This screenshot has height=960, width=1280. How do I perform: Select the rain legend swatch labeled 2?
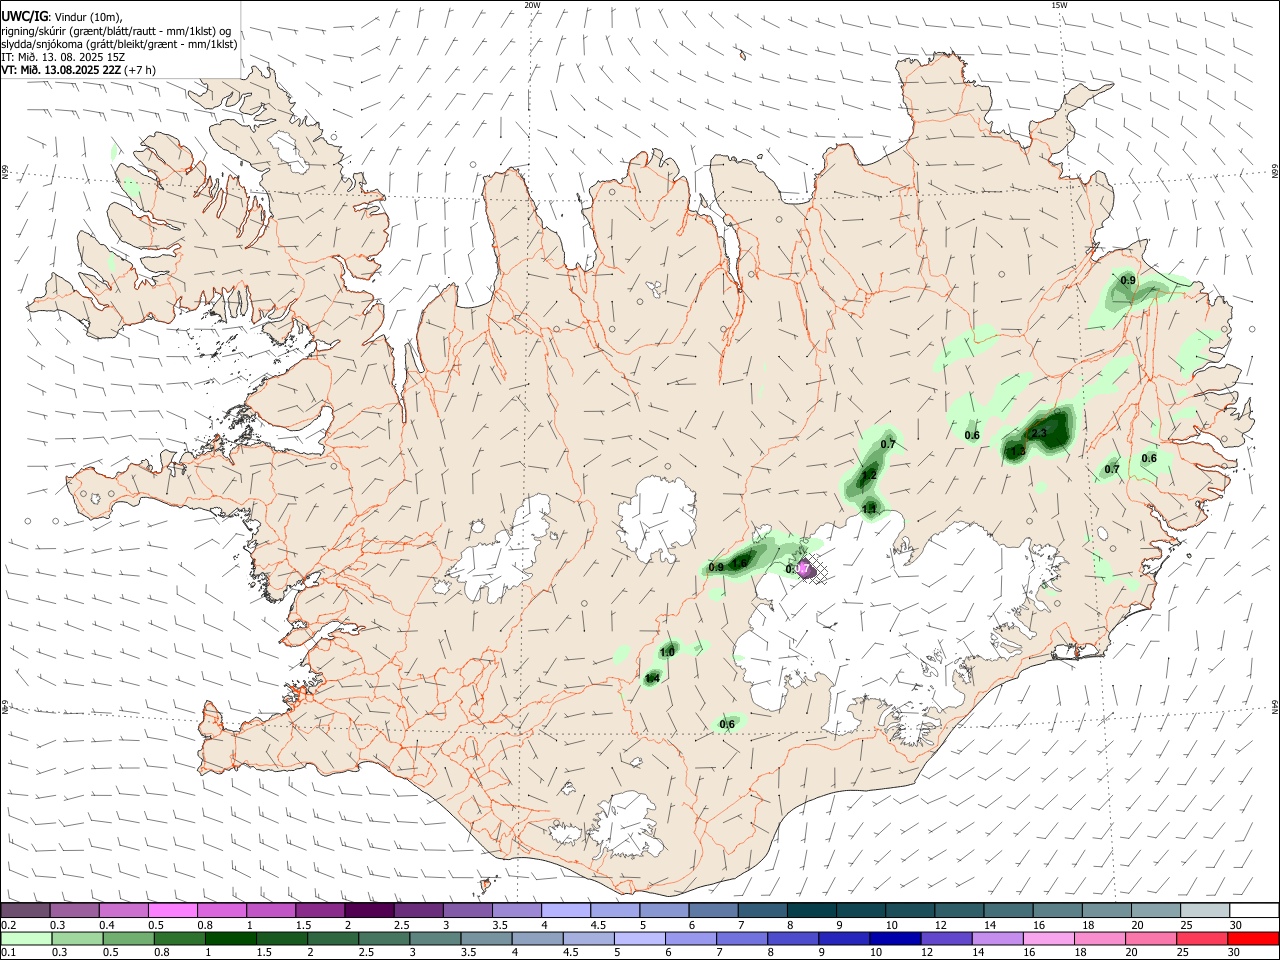click(332, 938)
